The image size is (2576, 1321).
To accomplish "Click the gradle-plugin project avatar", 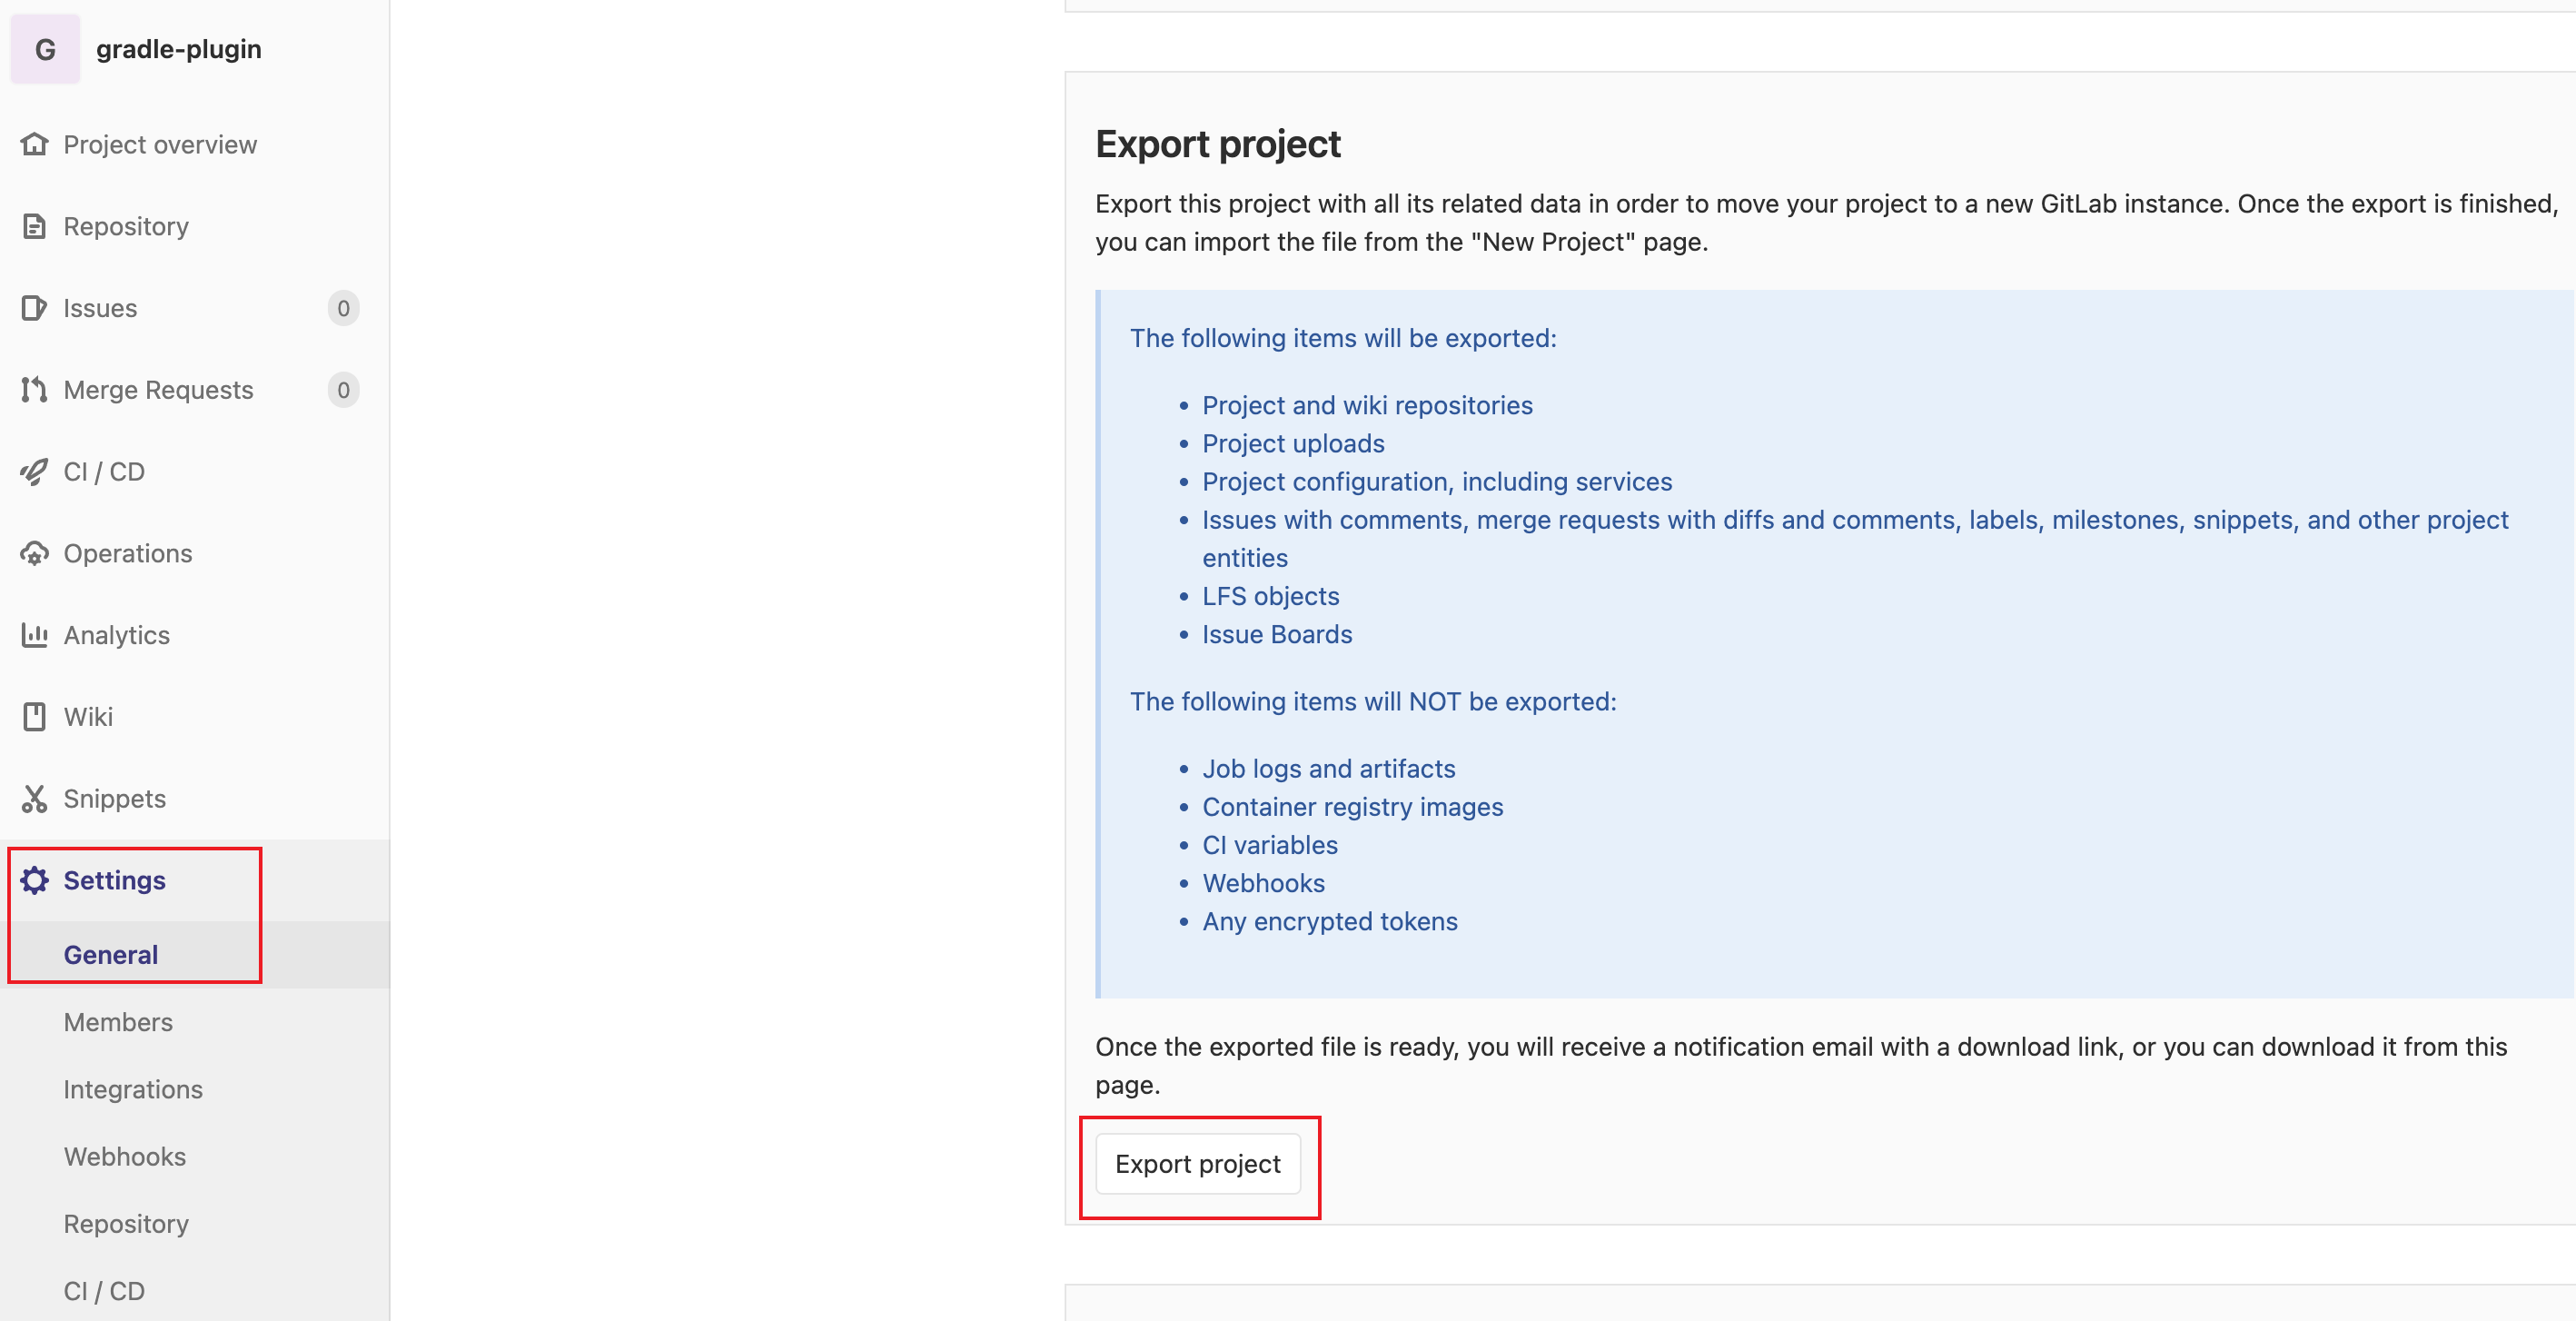I will click(45, 49).
